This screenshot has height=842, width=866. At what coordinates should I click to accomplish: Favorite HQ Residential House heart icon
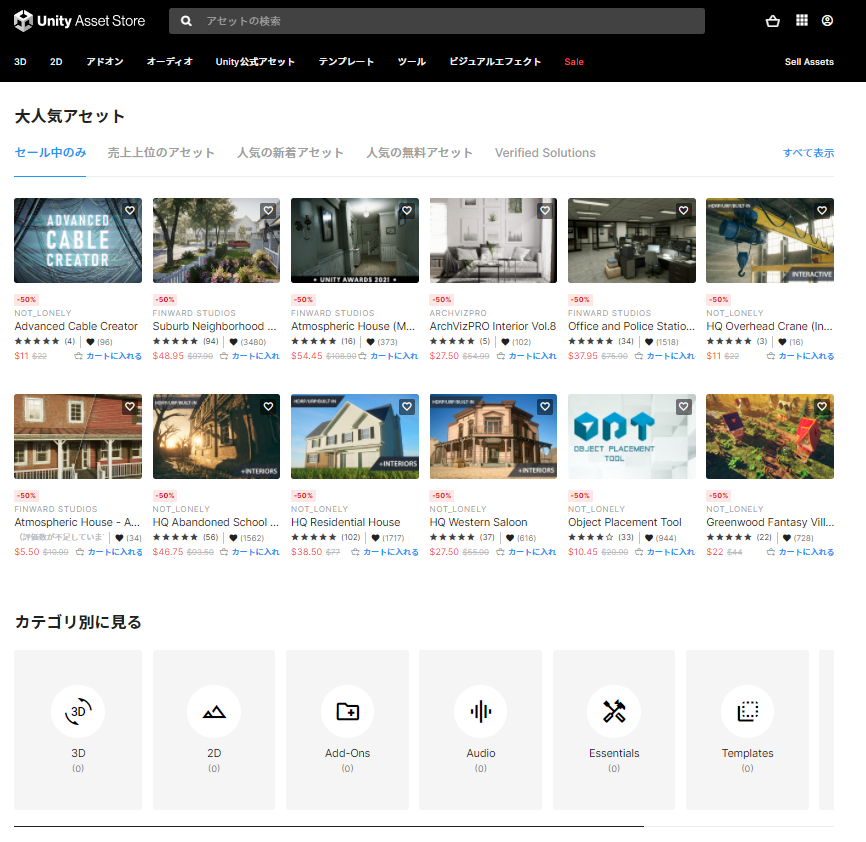coord(407,406)
